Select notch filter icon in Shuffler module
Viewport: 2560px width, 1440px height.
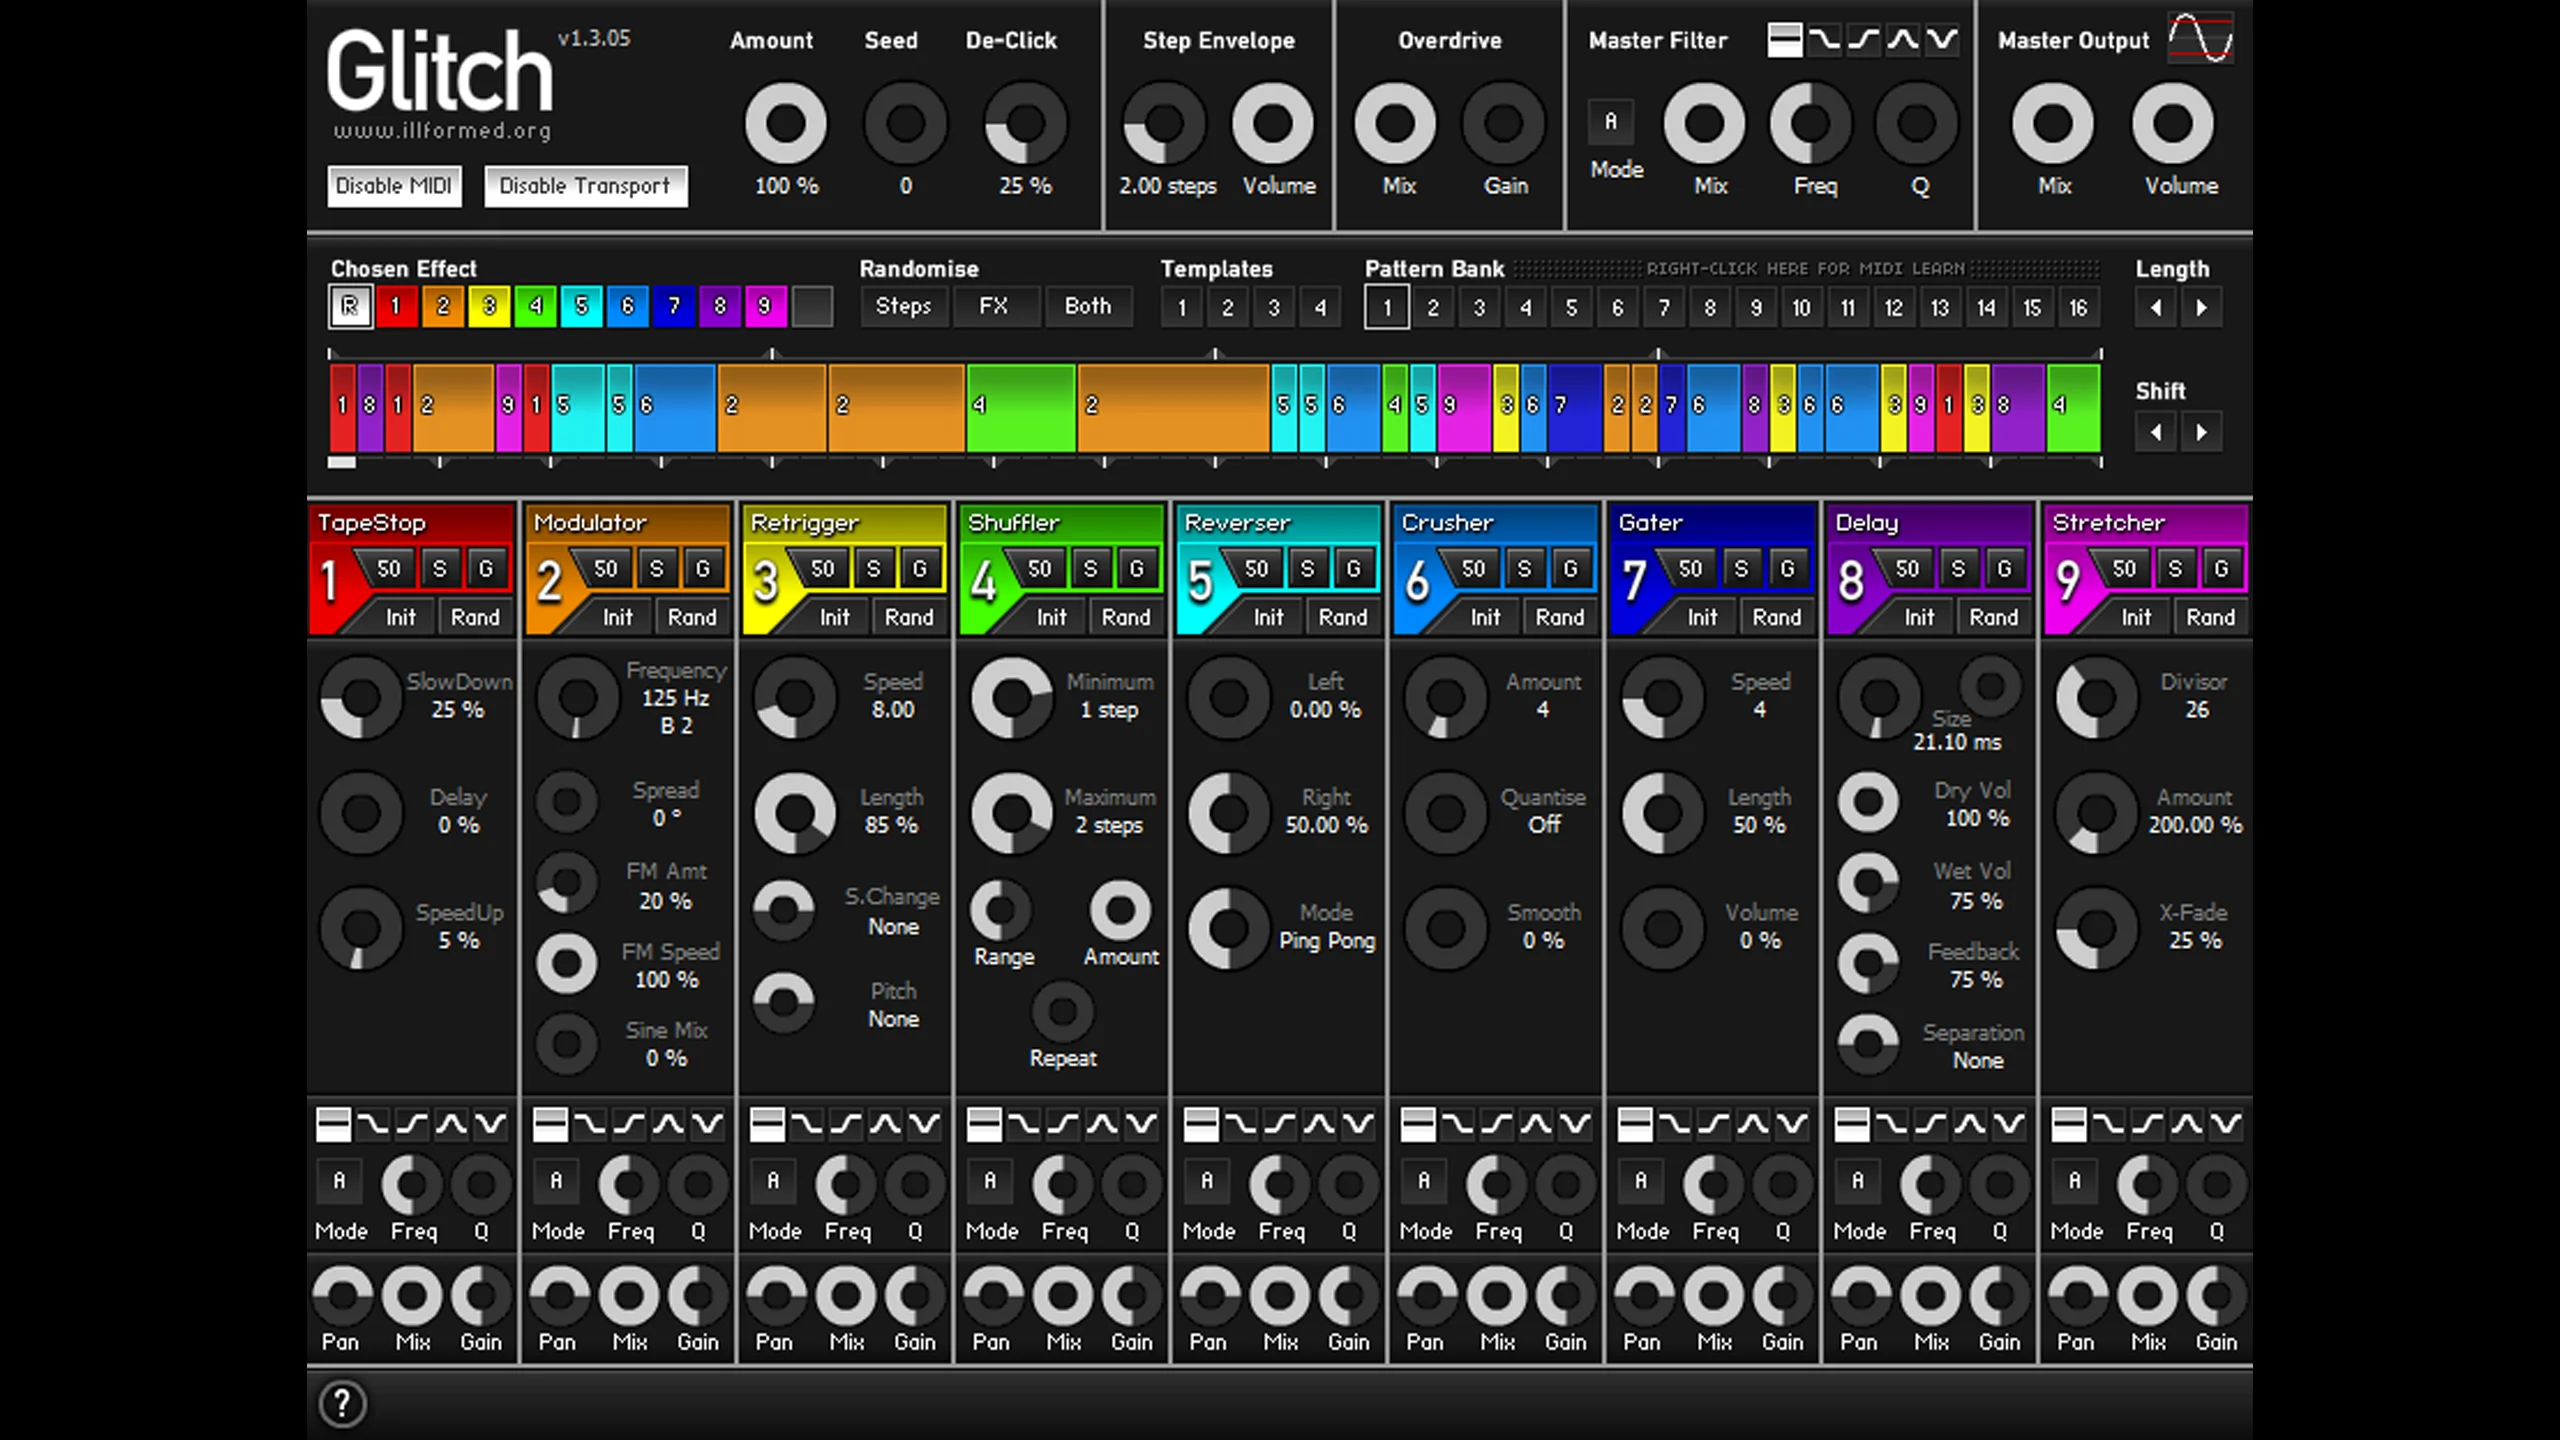click(1141, 1124)
